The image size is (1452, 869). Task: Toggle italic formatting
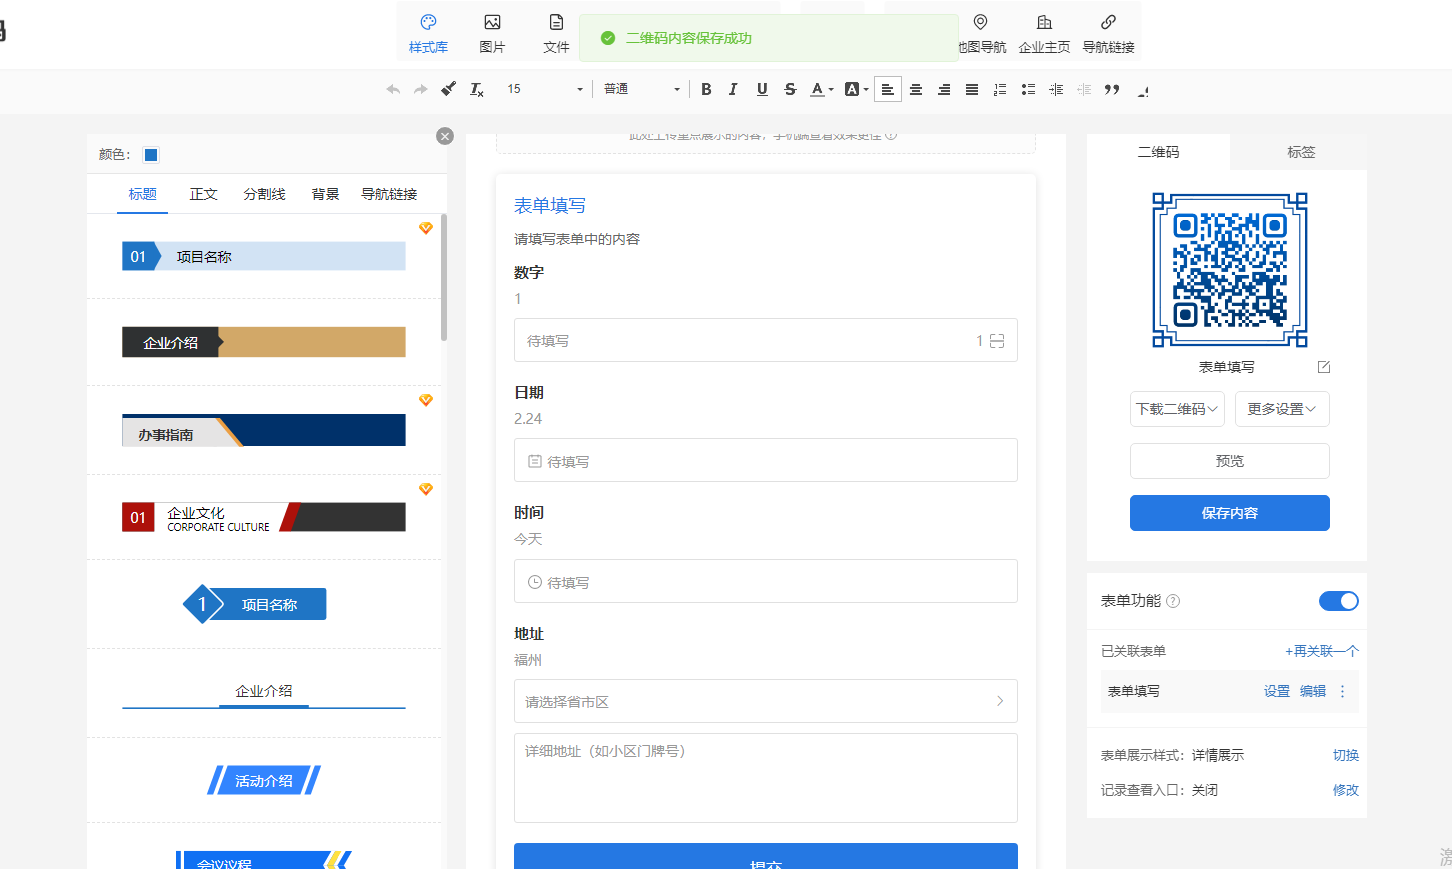click(733, 89)
